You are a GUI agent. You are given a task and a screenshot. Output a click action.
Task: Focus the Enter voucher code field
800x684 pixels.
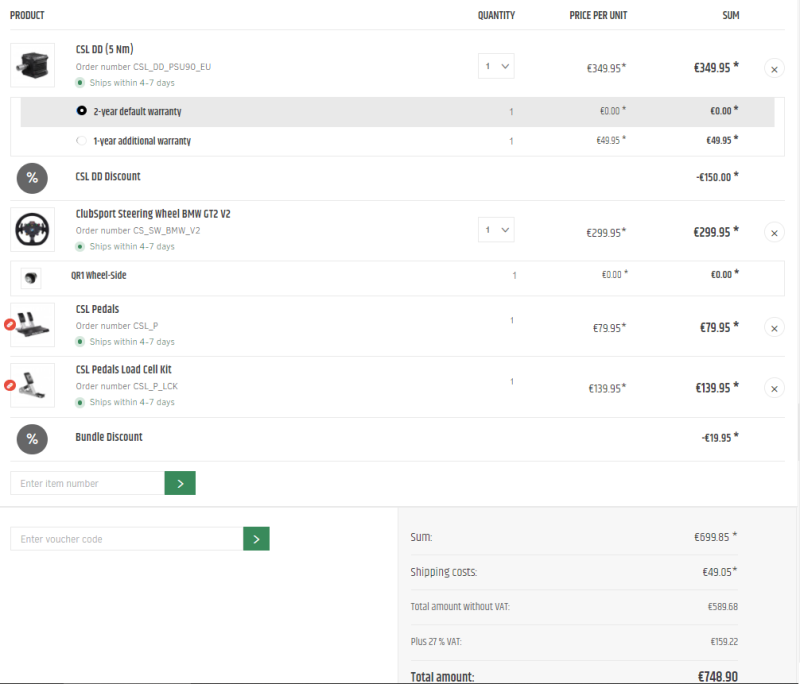click(x=127, y=539)
